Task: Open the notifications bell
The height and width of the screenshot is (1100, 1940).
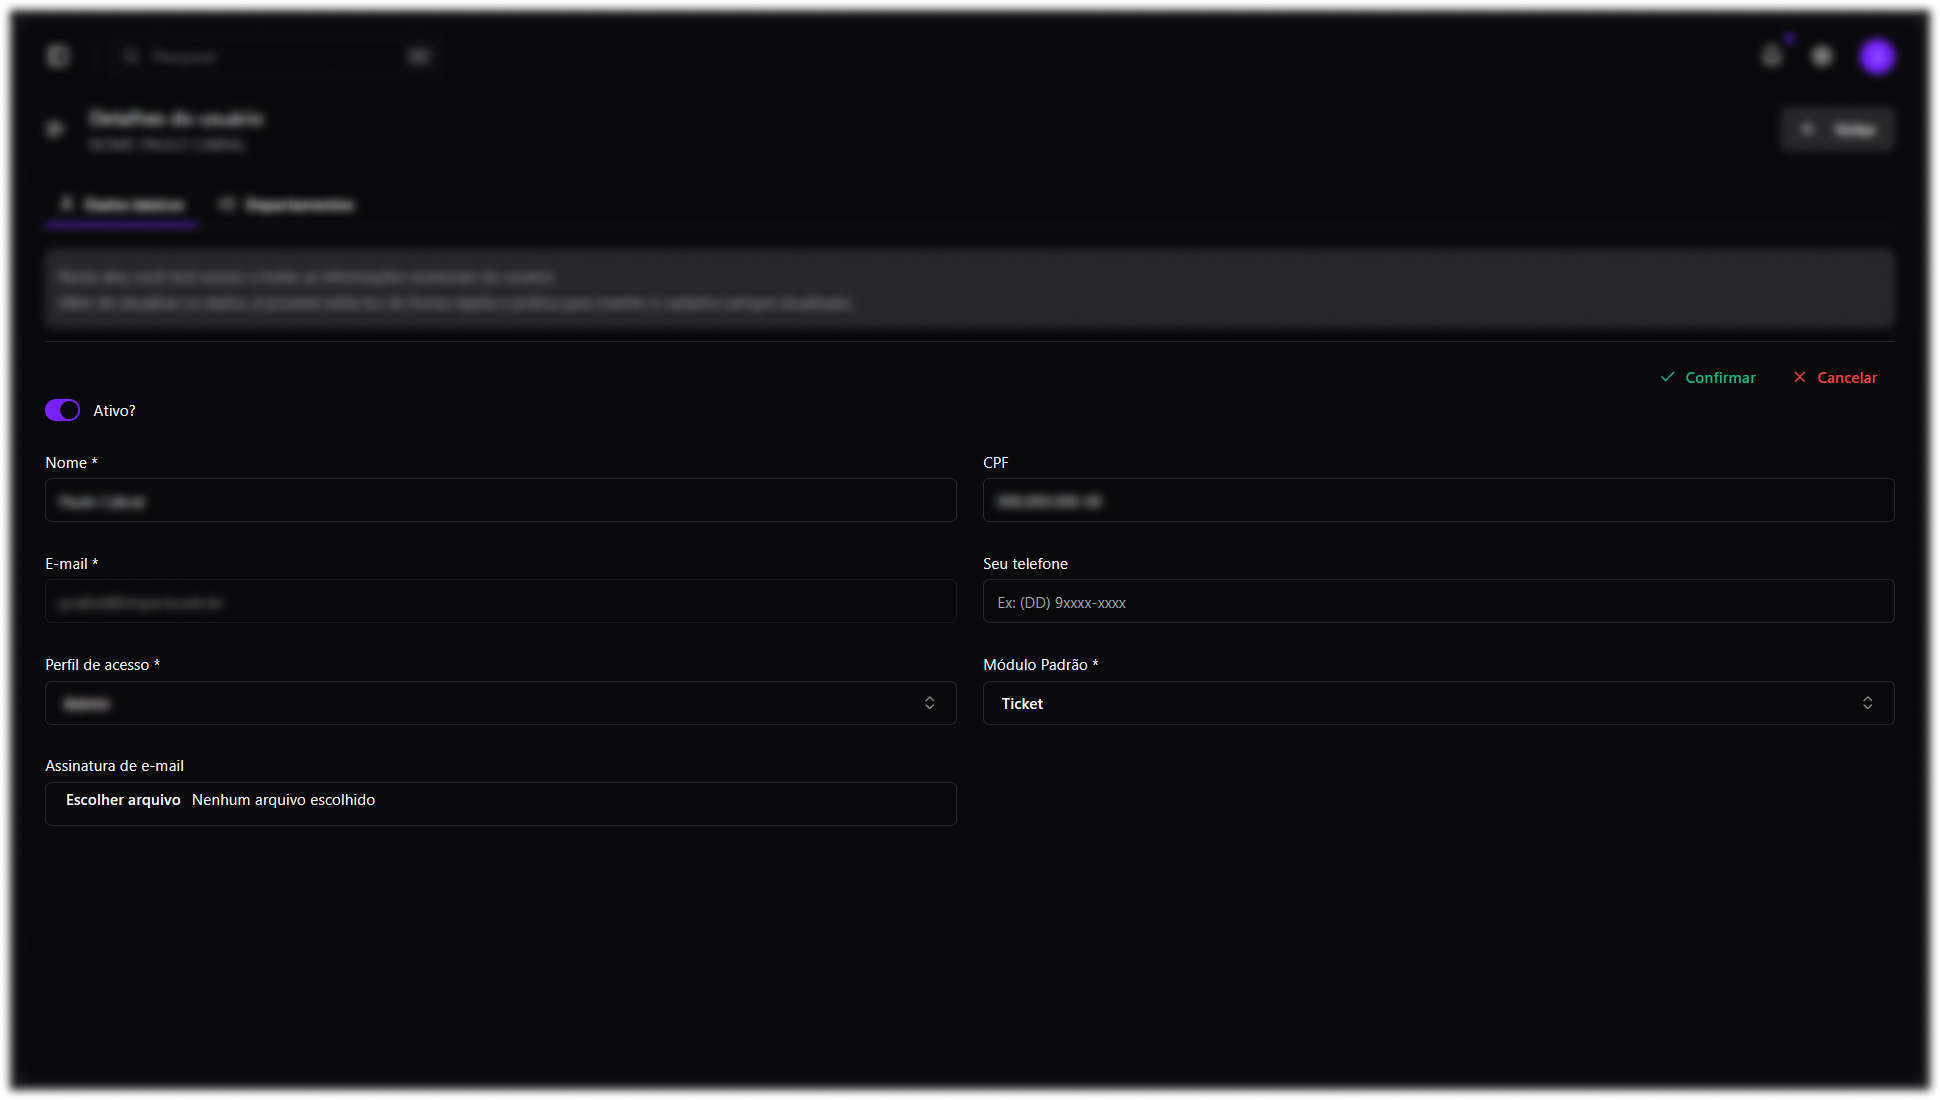Action: [1772, 56]
